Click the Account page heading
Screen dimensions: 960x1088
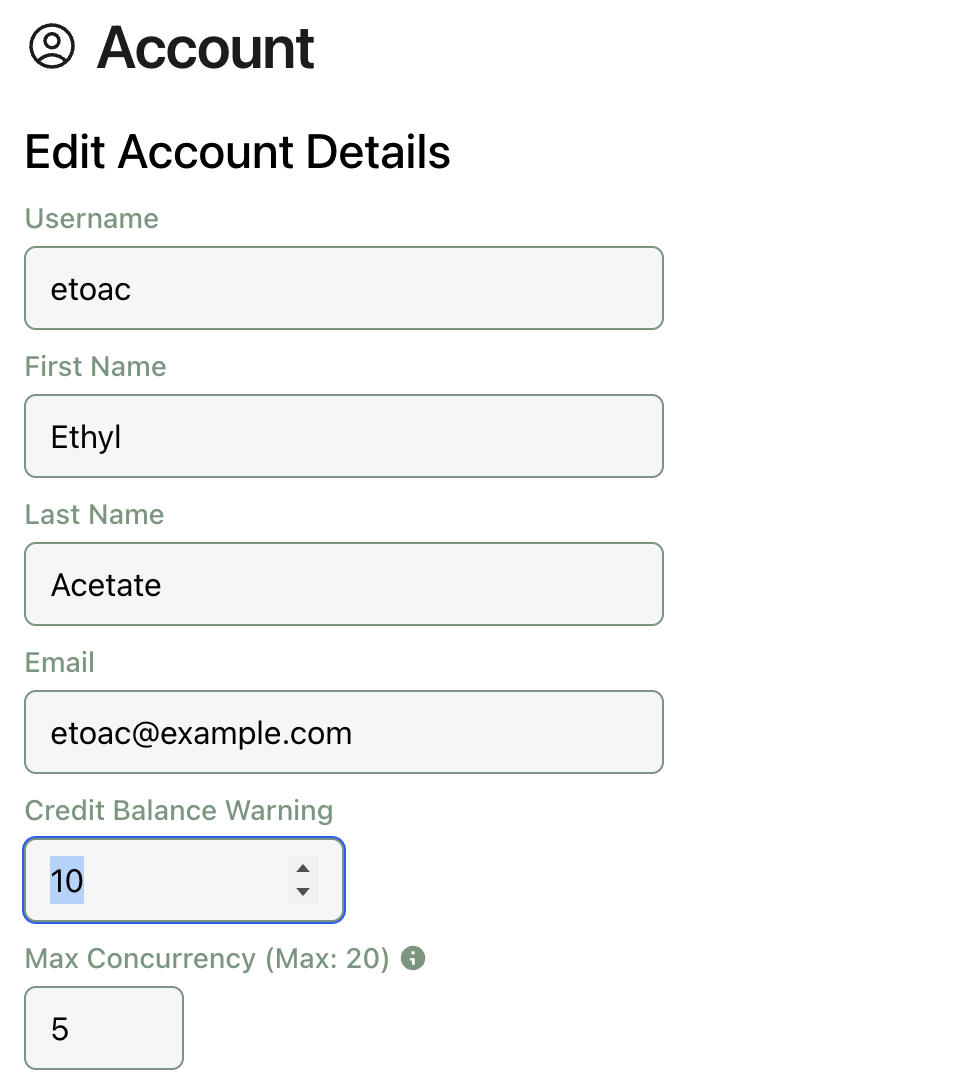[x=205, y=48]
